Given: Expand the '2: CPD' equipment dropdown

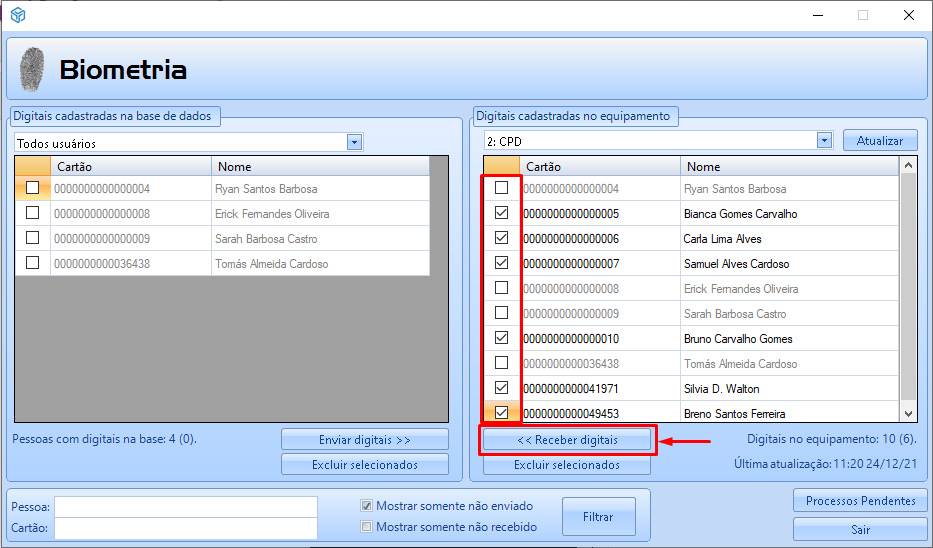Looking at the screenshot, I should [824, 141].
